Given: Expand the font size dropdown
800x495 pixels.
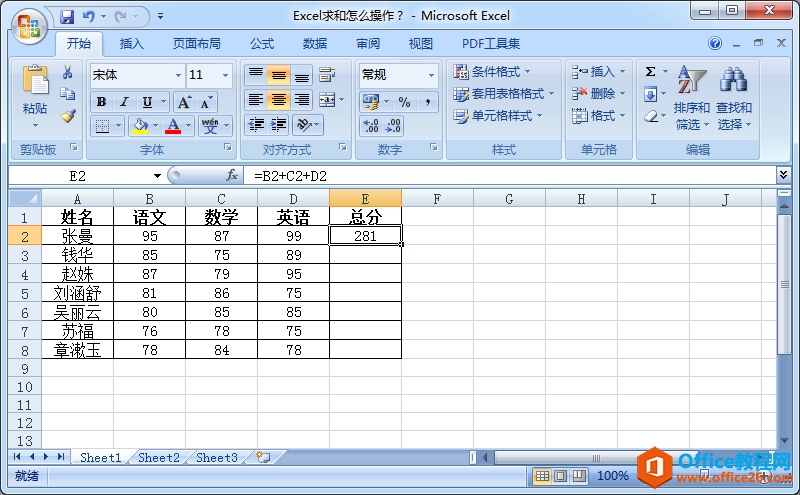Looking at the screenshot, I should click(x=226, y=75).
